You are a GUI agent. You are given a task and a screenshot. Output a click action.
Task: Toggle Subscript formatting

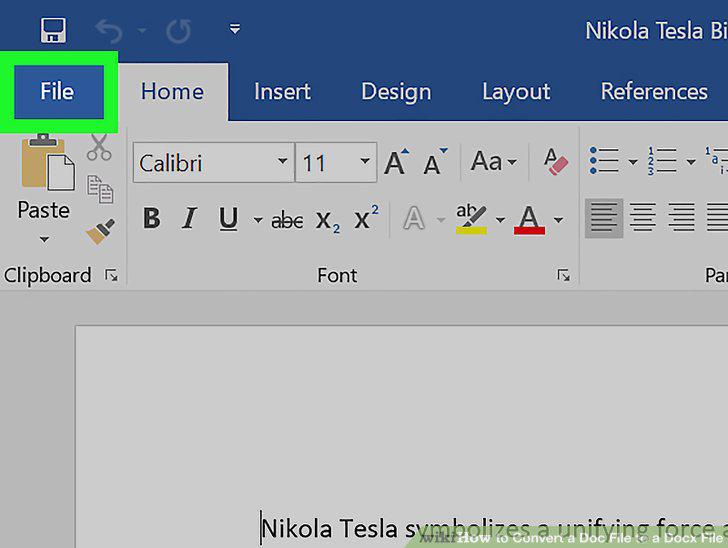(x=327, y=220)
